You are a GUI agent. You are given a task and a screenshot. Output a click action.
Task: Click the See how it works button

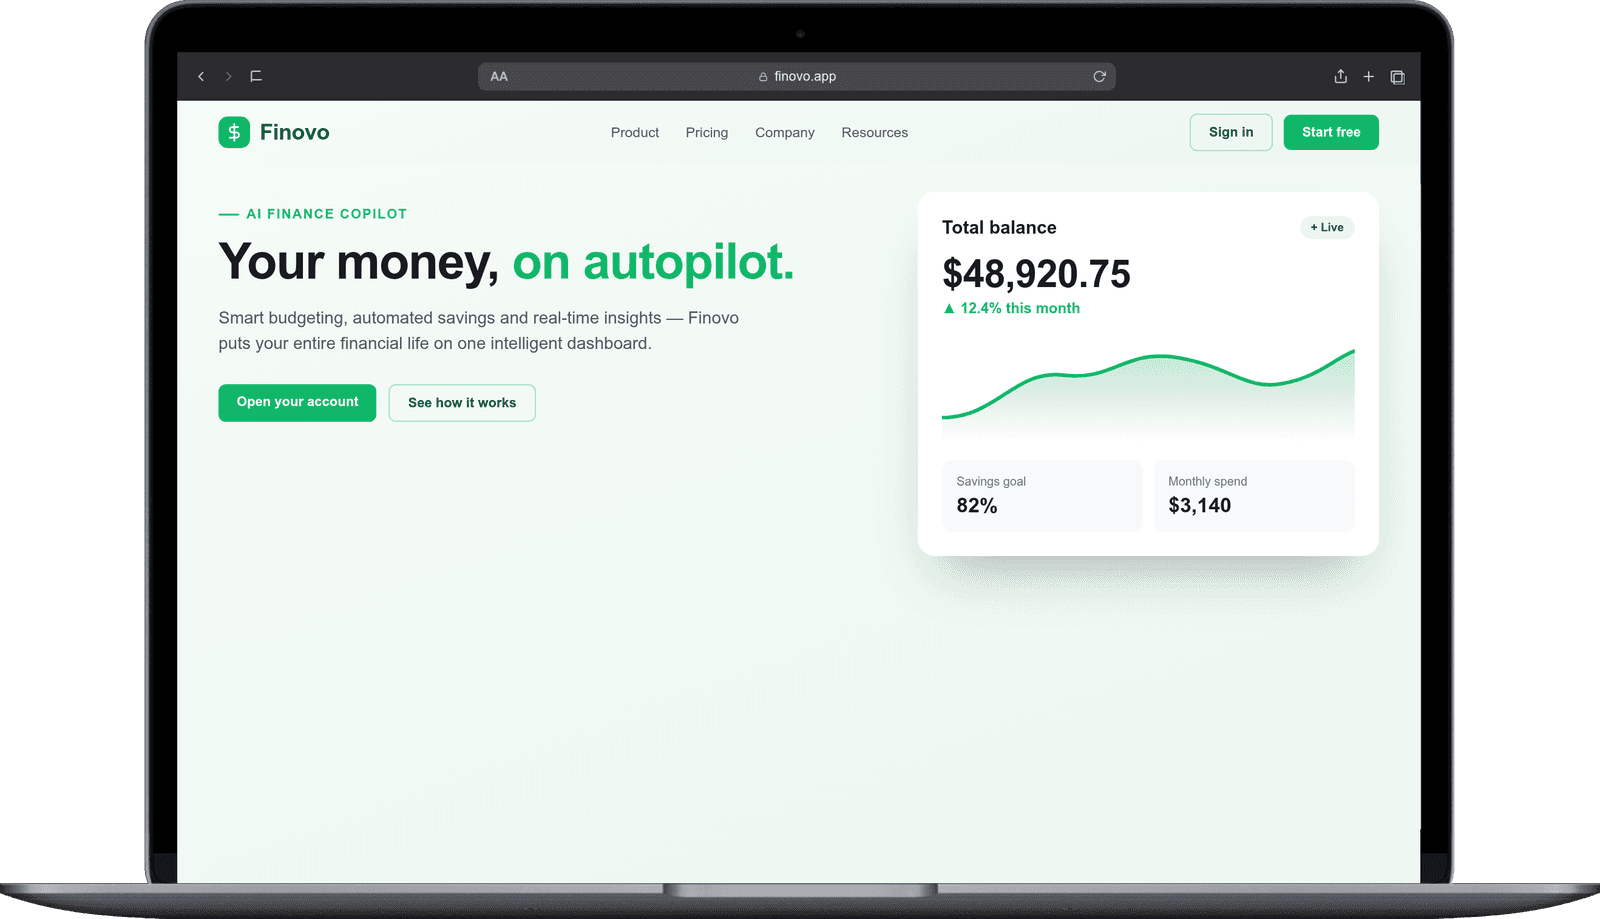click(462, 403)
